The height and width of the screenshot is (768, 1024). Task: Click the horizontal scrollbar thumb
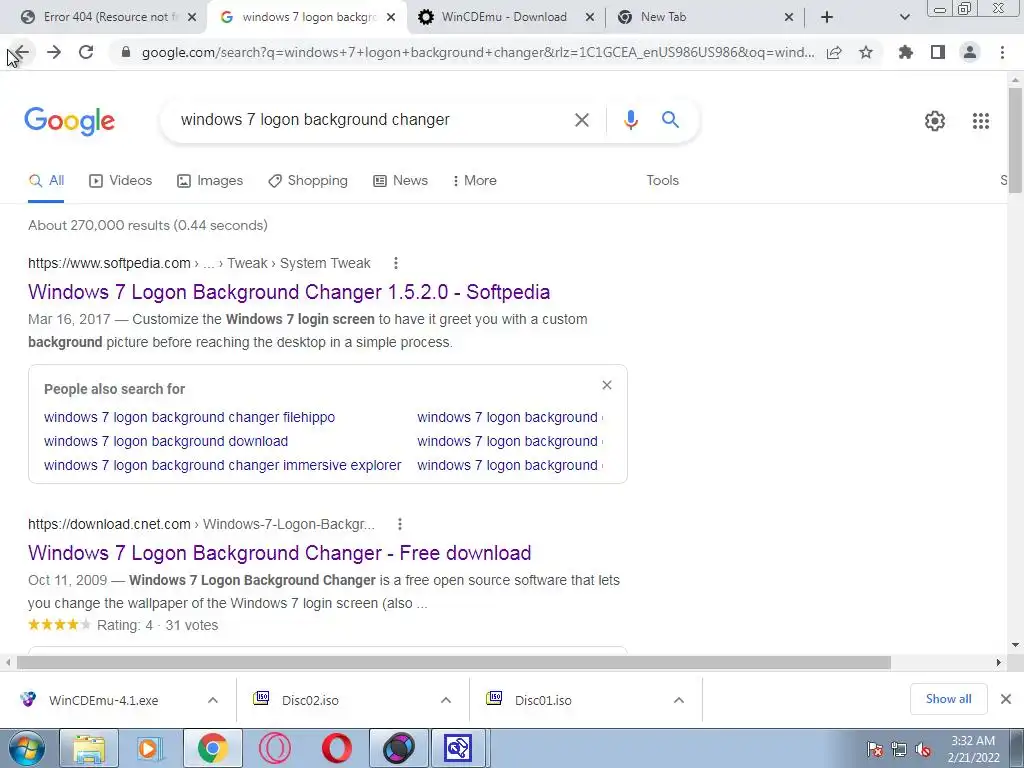click(453, 662)
